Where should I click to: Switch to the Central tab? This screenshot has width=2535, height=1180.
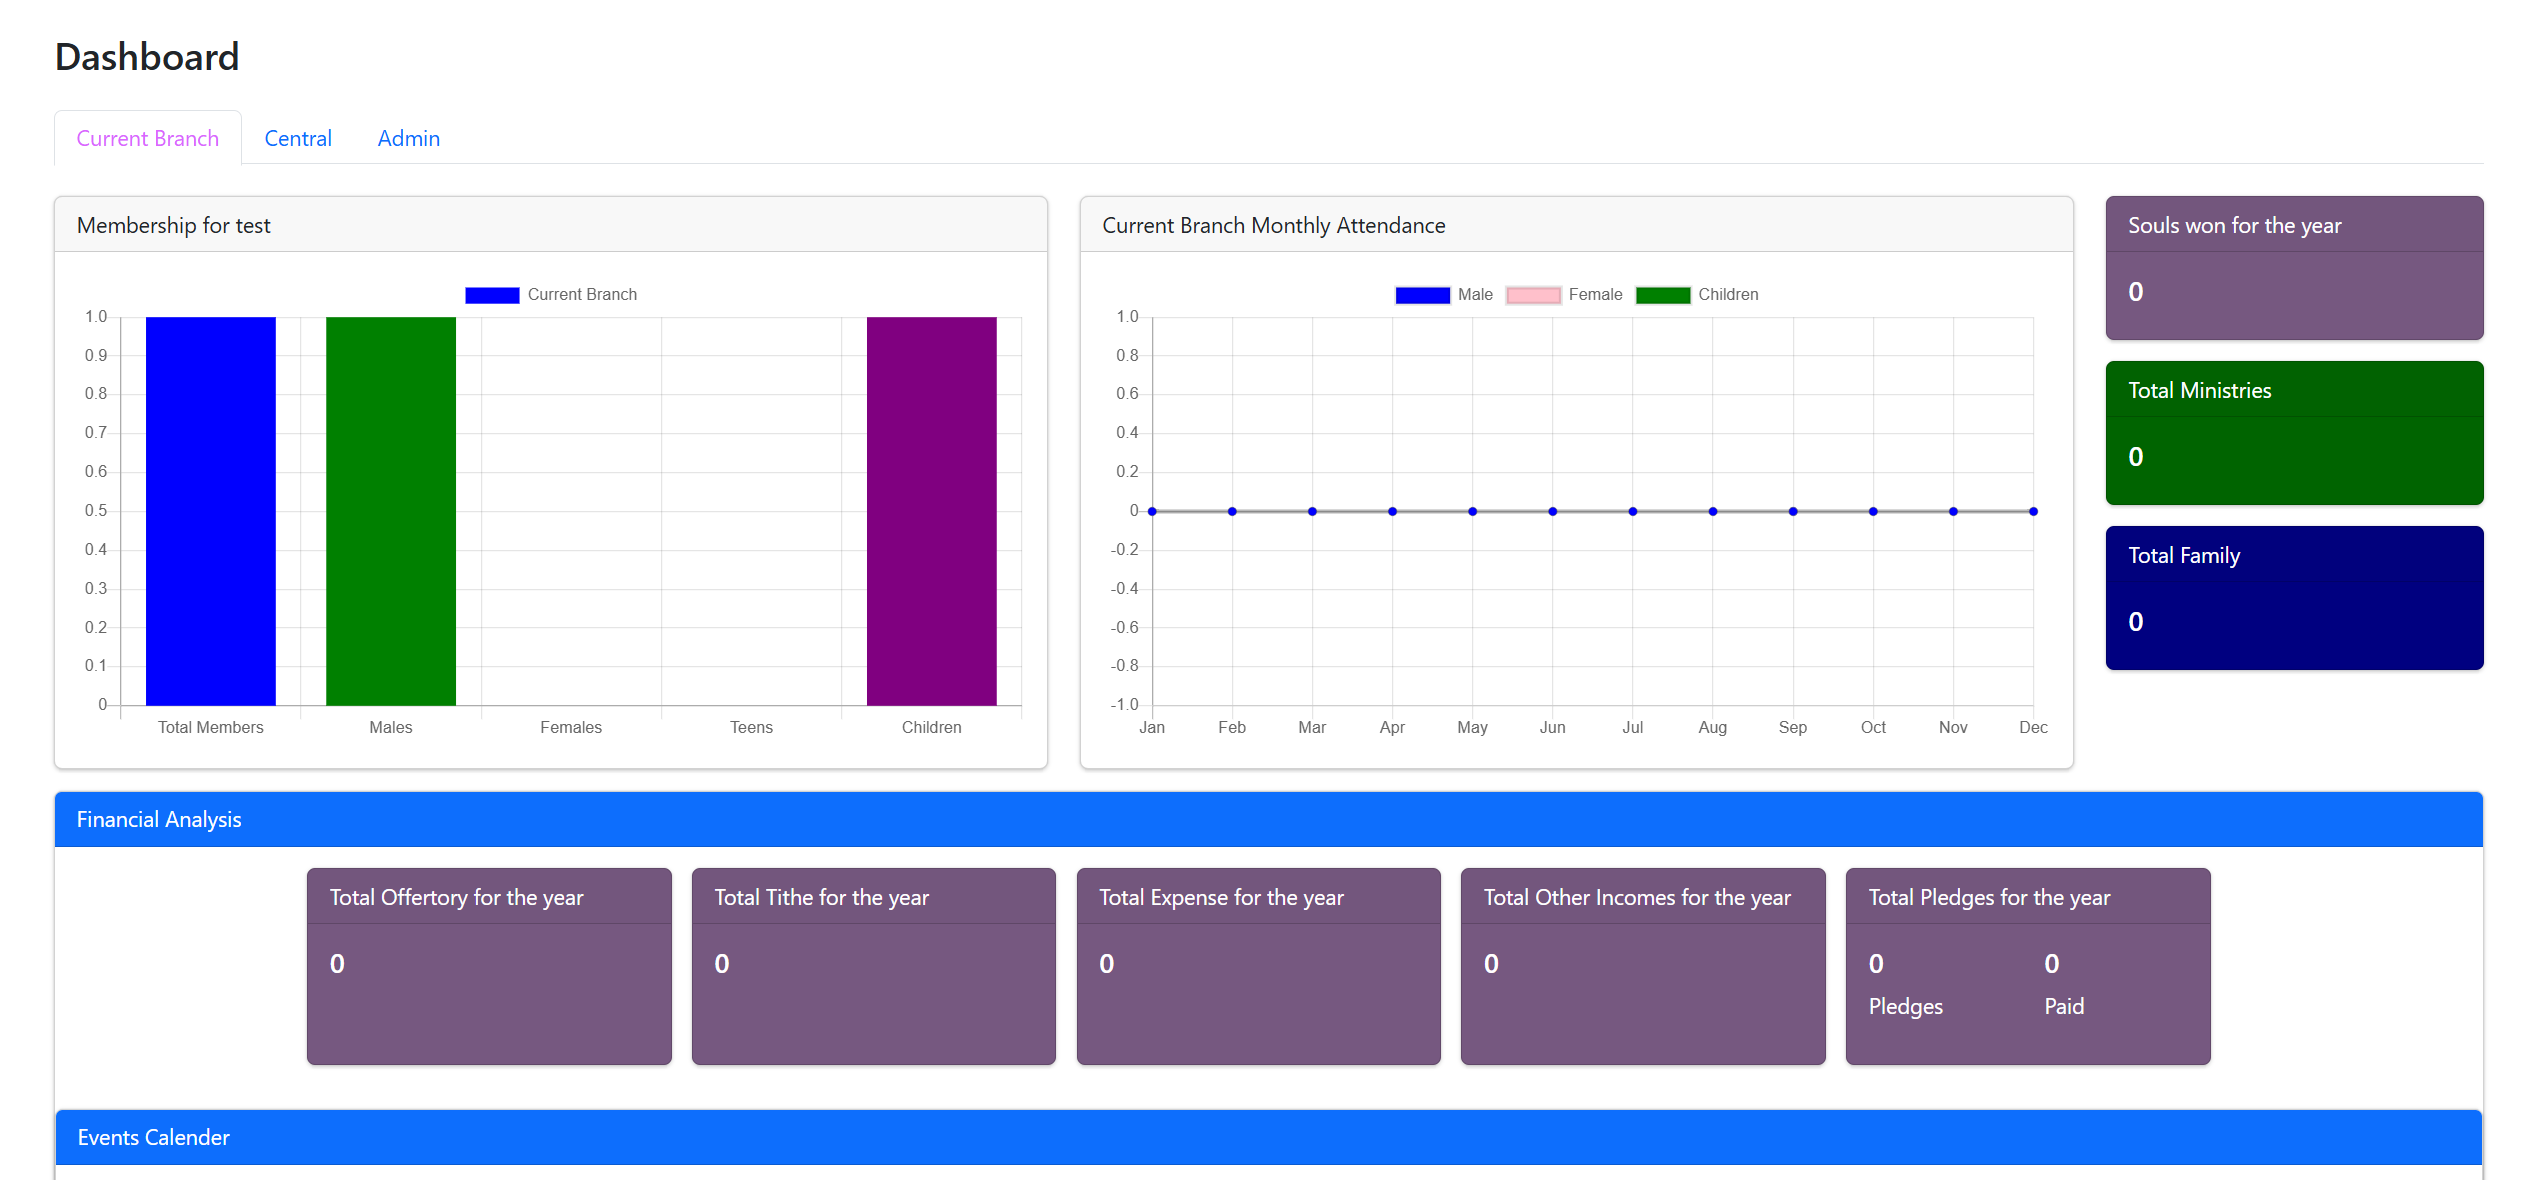coord(297,138)
